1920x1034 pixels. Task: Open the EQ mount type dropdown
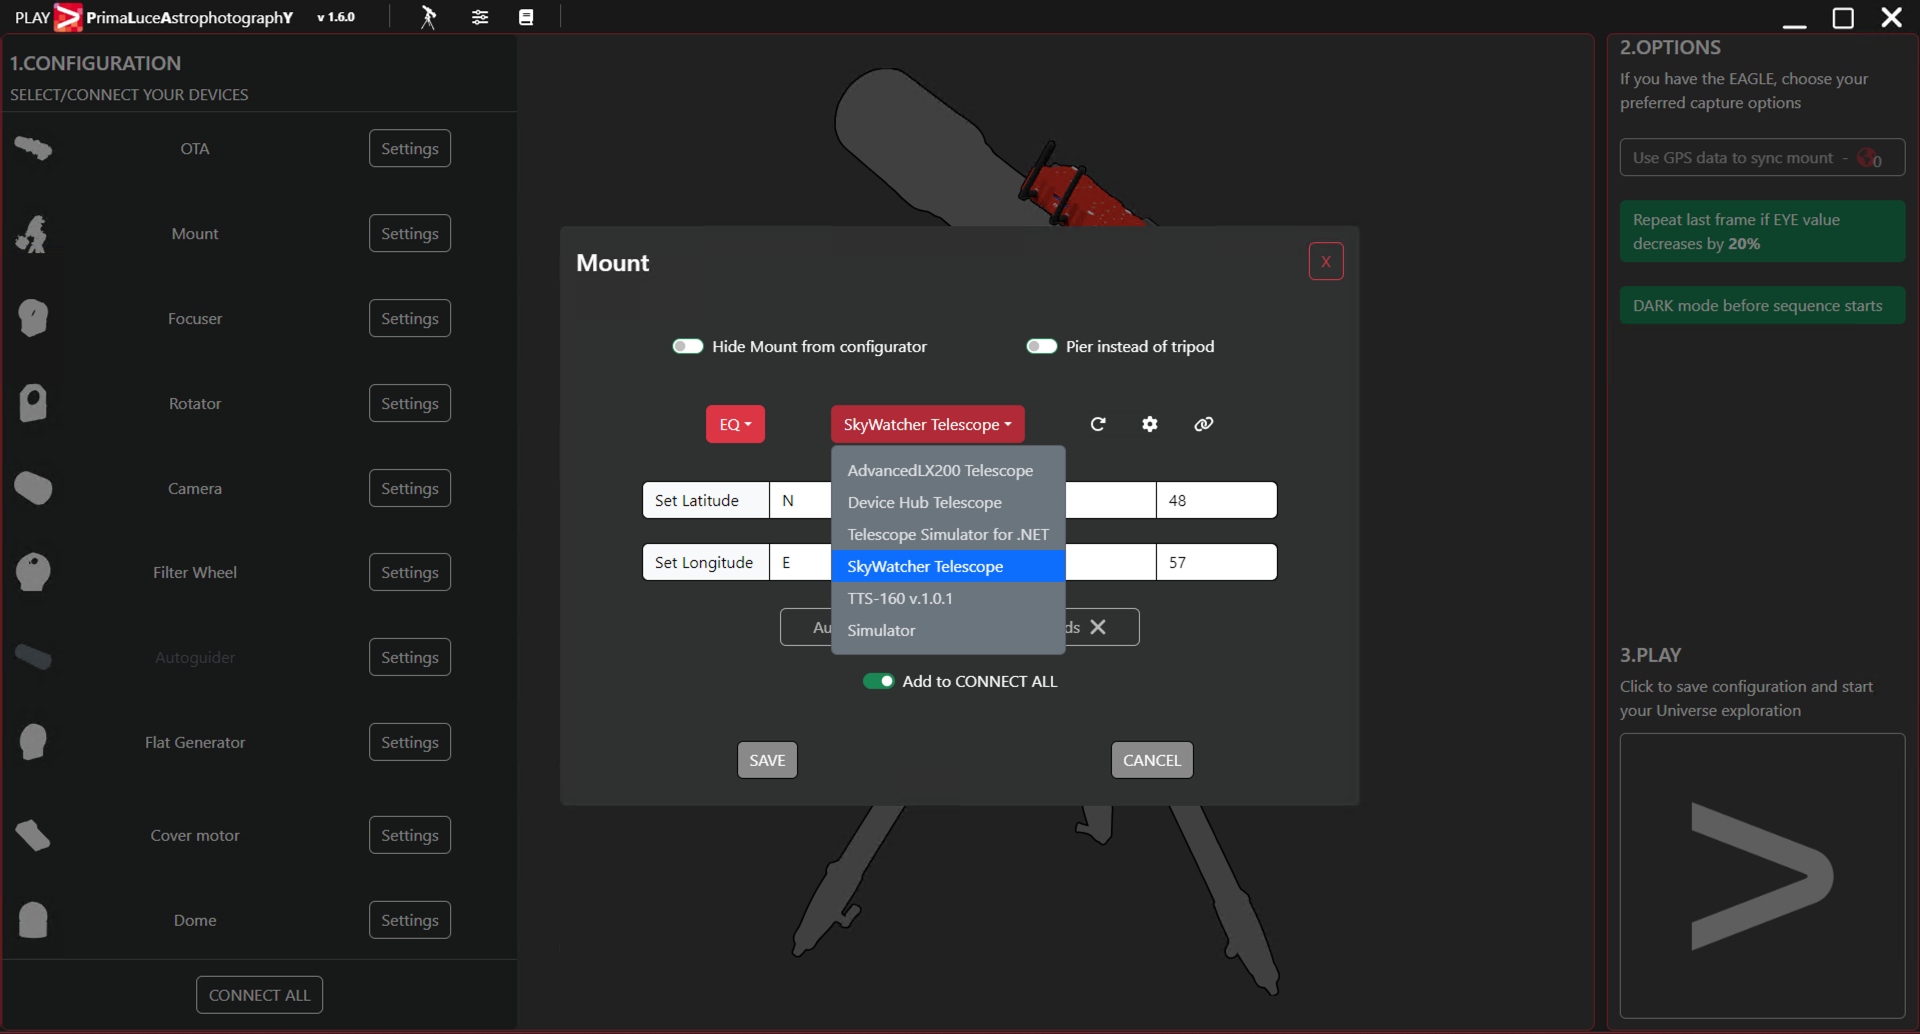click(x=735, y=424)
